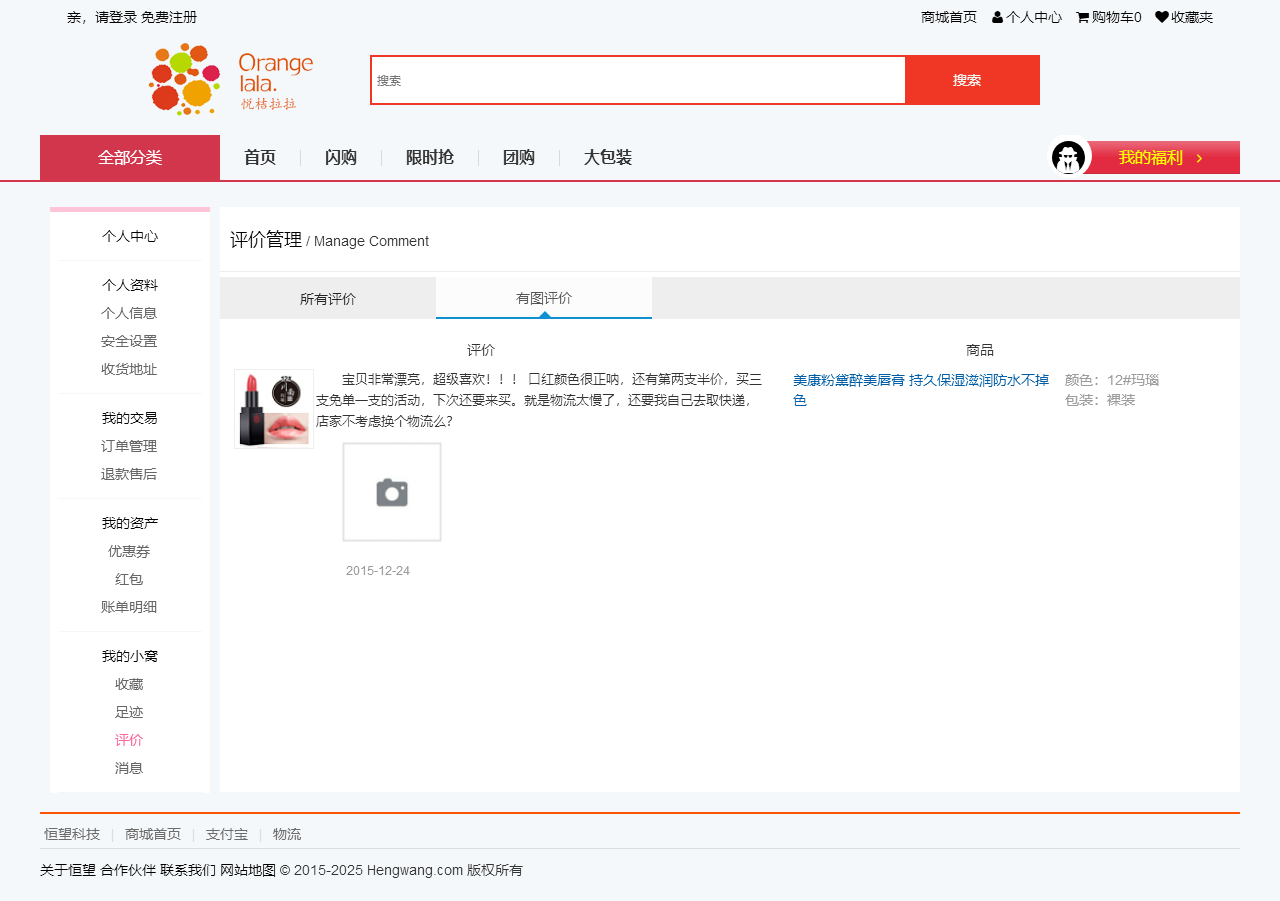Open the 闪购 navigation item
This screenshot has height=901, width=1280.
pyautogui.click(x=341, y=157)
